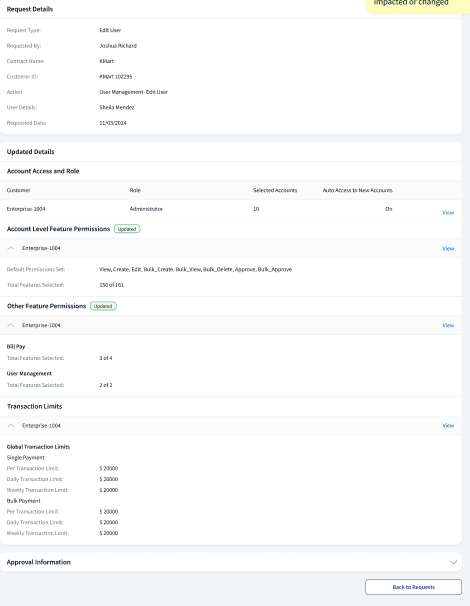Select Customer ID value KMart 102235
The width and height of the screenshot is (470, 606).
[116, 77]
